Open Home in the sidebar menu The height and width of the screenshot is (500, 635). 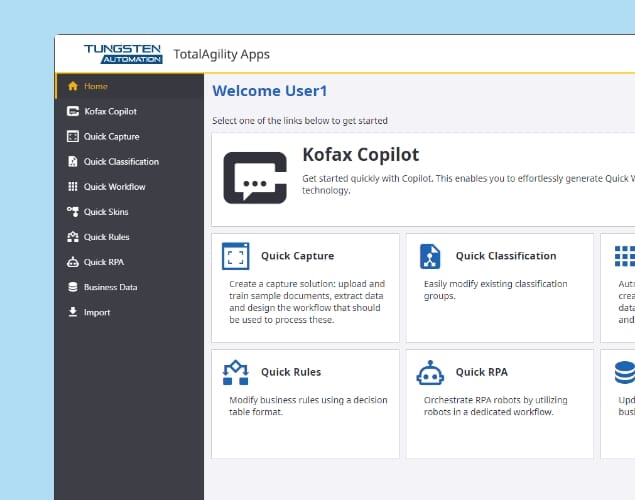click(129, 86)
